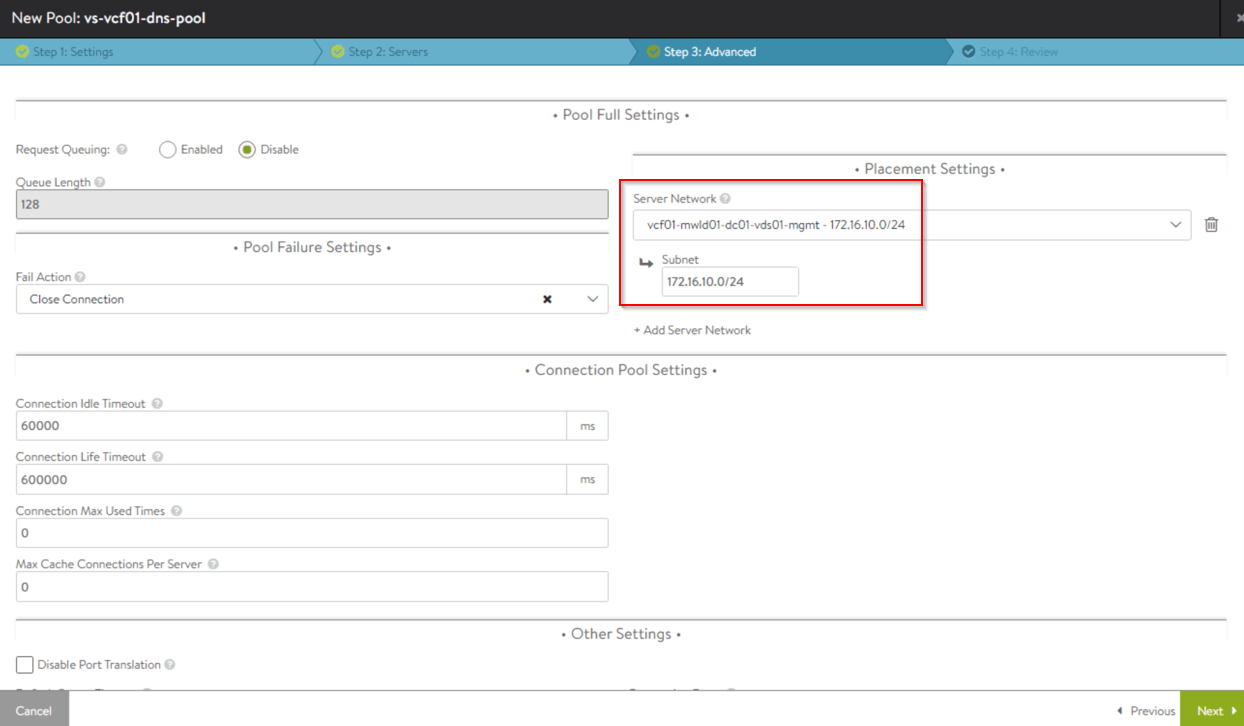This screenshot has width=1244, height=726.
Task: Open Connection Max Used Times help
Action: (176, 510)
